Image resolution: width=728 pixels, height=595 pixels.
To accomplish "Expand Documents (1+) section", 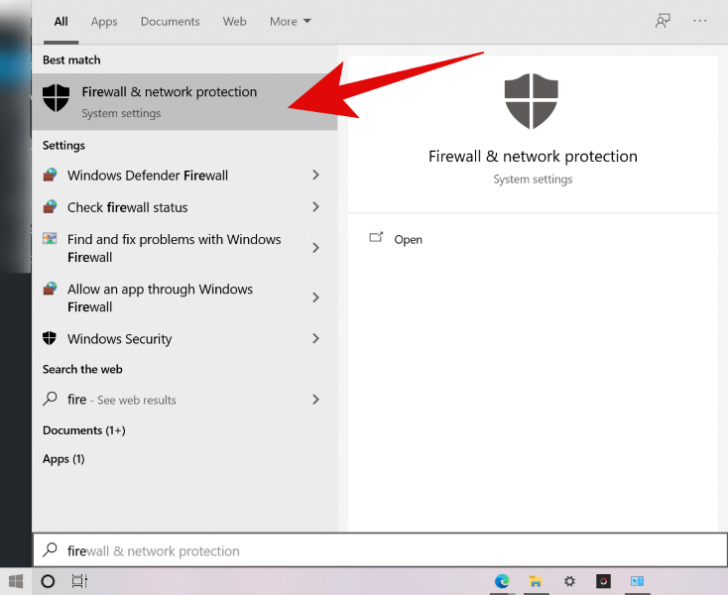I will tap(84, 430).
